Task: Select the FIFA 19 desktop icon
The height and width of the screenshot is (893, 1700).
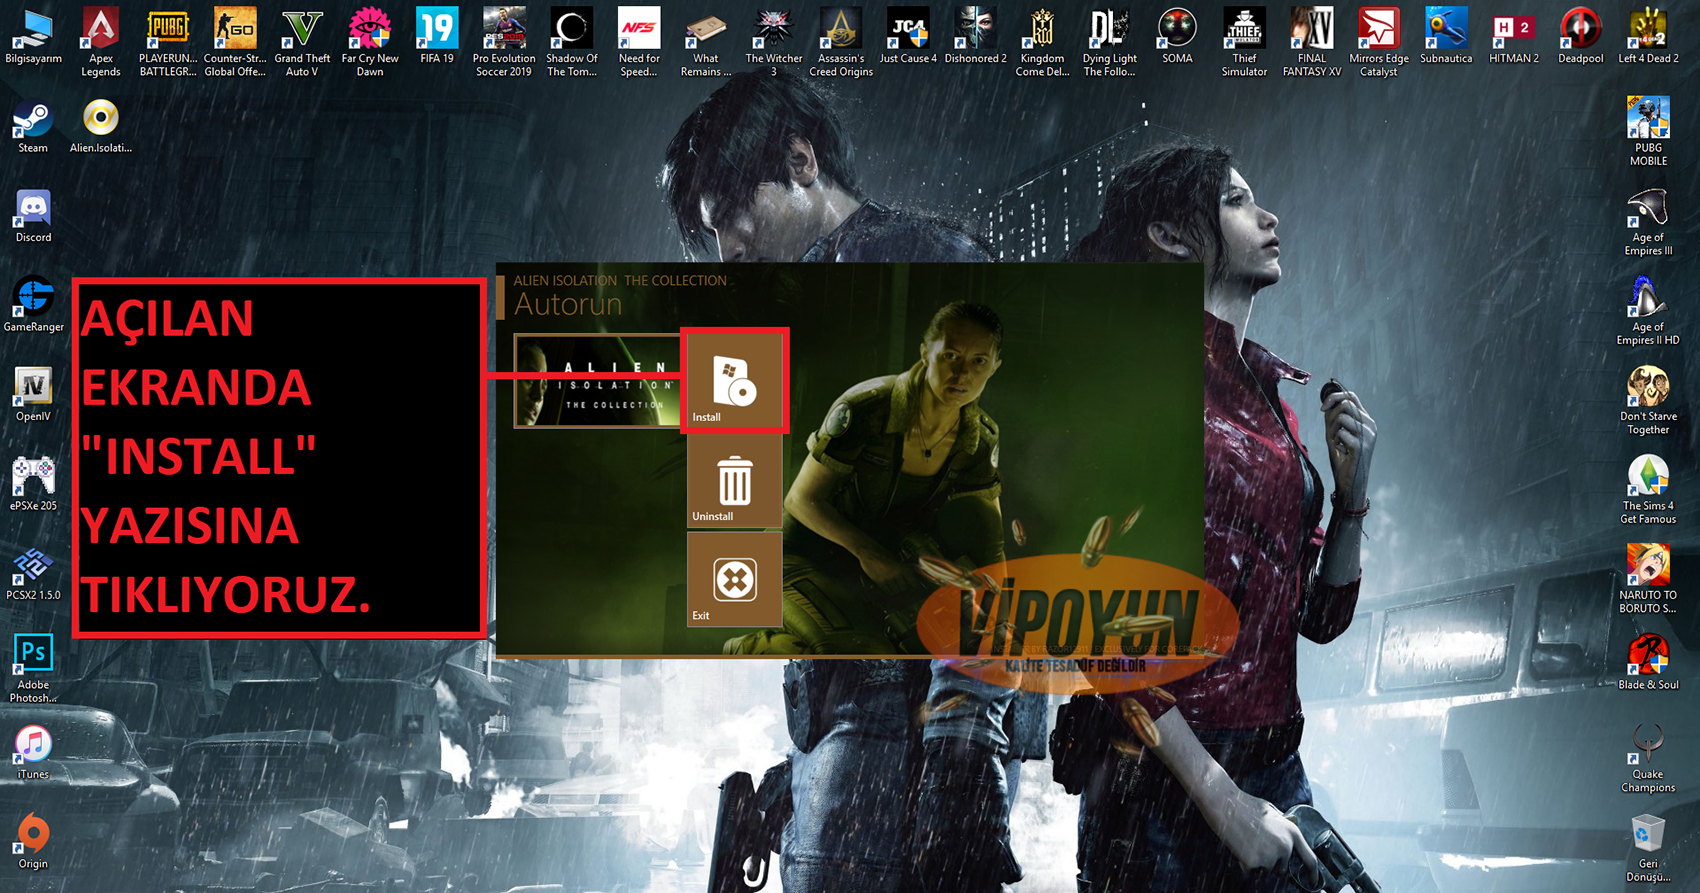Action: click(x=437, y=36)
